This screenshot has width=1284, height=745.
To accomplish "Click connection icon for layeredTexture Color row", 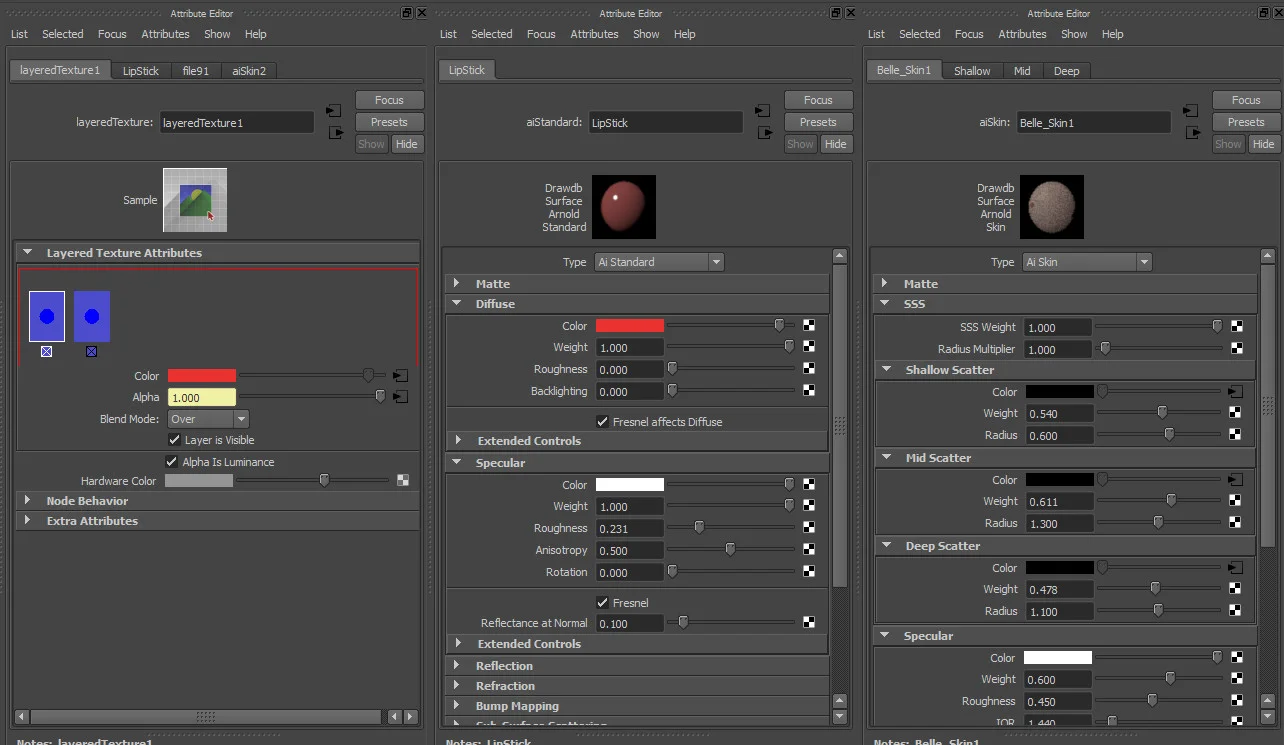I will click(400, 376).
